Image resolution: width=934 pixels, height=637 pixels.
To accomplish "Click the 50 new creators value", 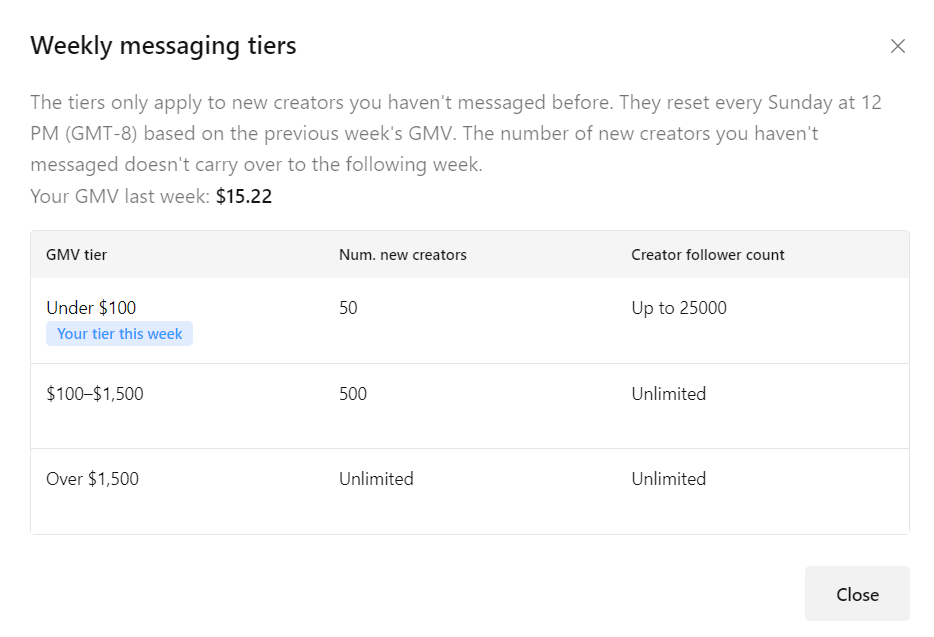I will 348,308.
